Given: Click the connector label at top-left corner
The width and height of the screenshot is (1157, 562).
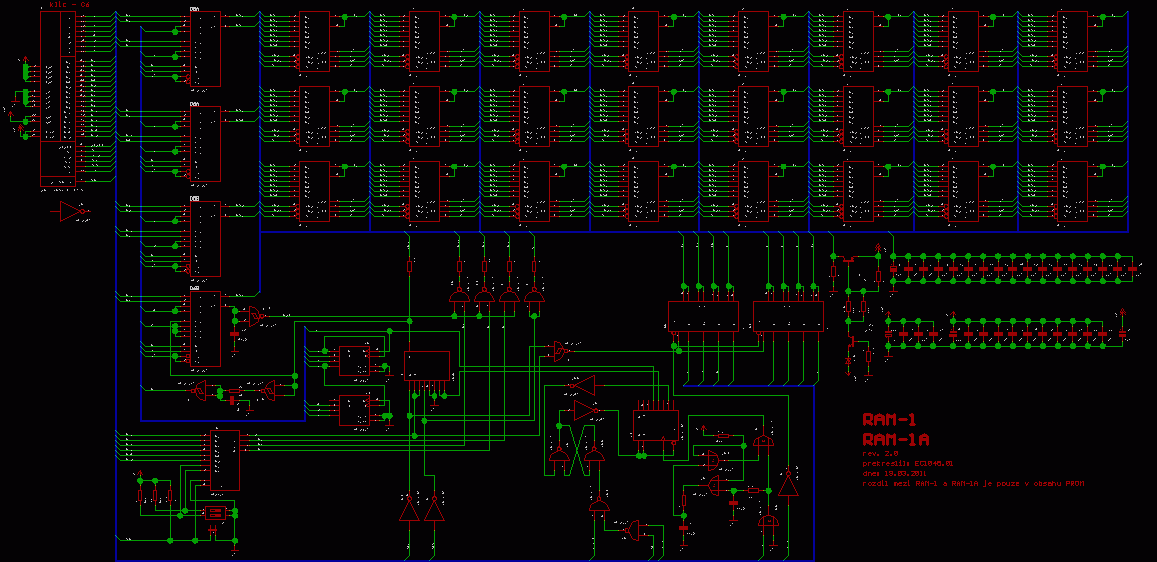Looking at the screenshot, I should pos(69,5).
